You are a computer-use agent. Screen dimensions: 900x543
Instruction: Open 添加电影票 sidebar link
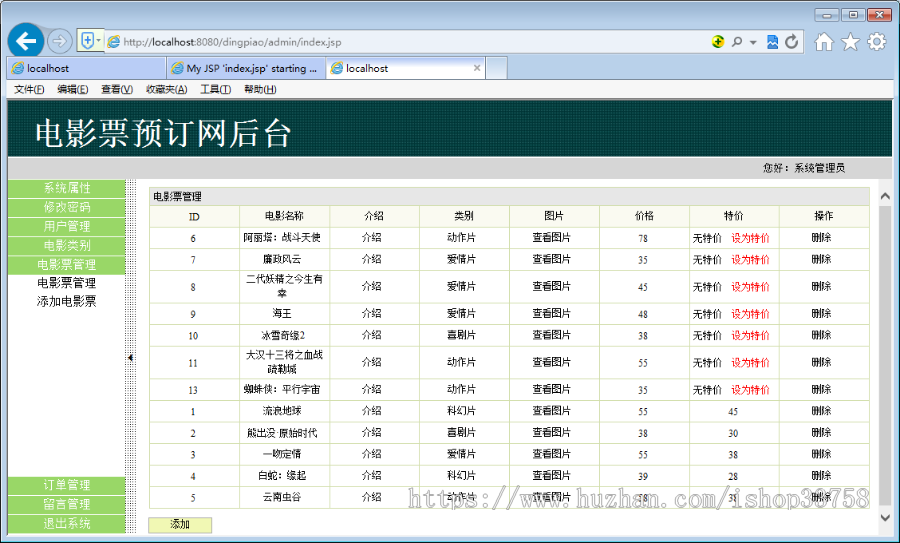[67, 301]
